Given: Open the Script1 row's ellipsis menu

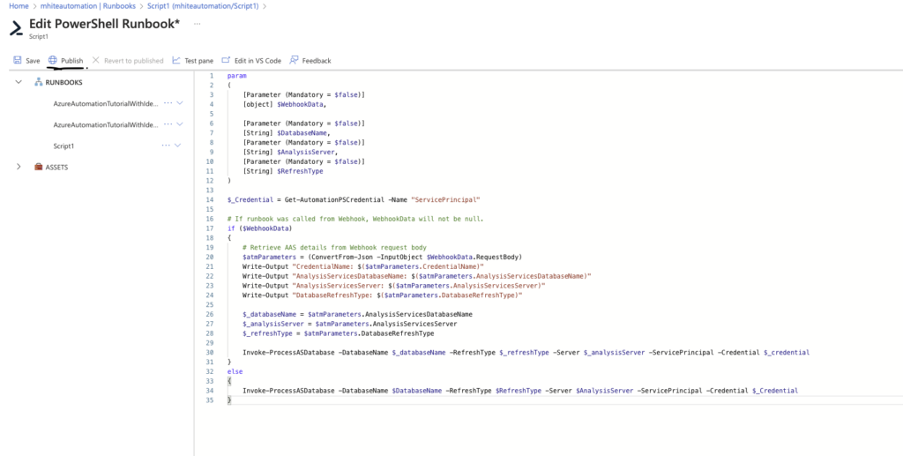Looking at the screenshot, I should pyautogui.click(x=166, y=146).
